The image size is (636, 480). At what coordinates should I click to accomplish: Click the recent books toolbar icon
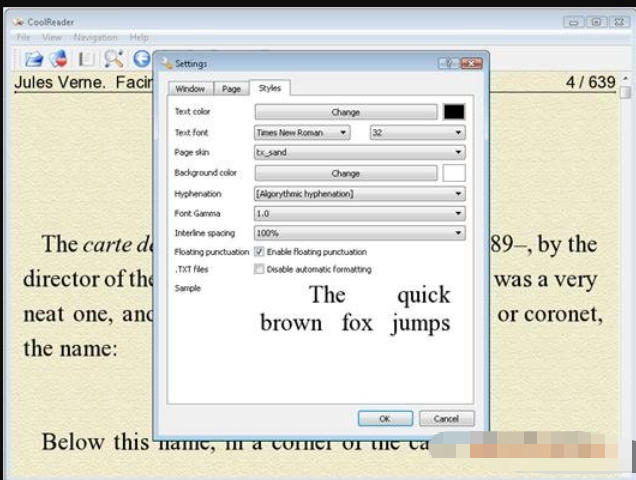click(x=59, y=59)
